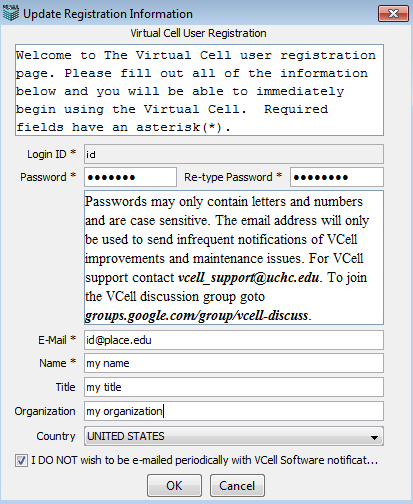Select the Re-type Password field
Screen dimensions: 413x504
click(337, 177)
